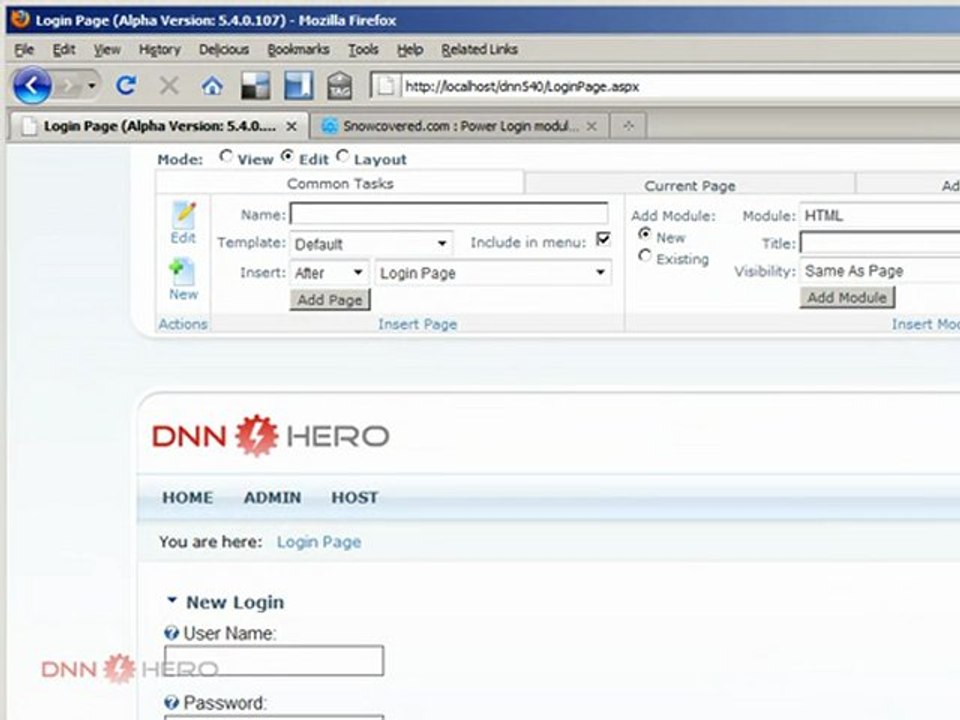Click the HOME navigation link
The width and height of the screenshot is (960, 720).
coord(187,497)
